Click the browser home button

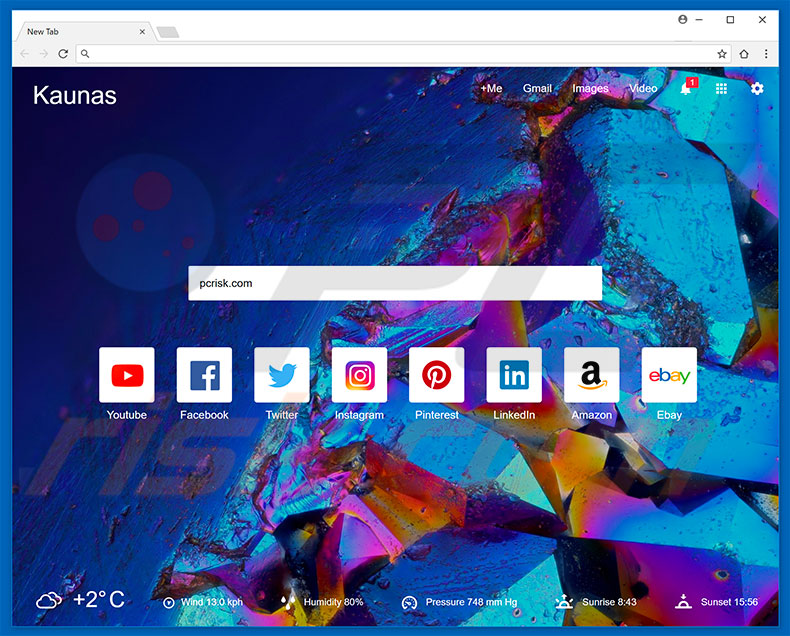(744, 54)
